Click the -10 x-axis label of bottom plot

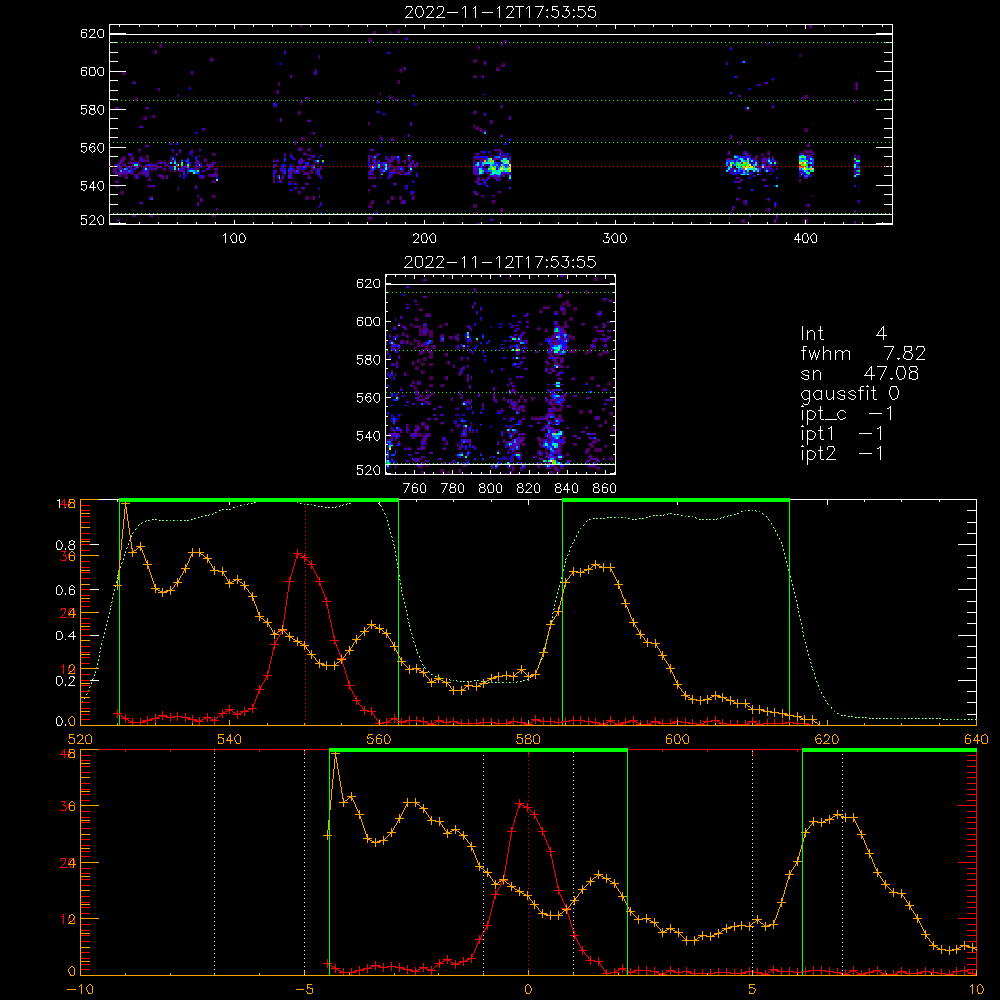pos(80,990)
